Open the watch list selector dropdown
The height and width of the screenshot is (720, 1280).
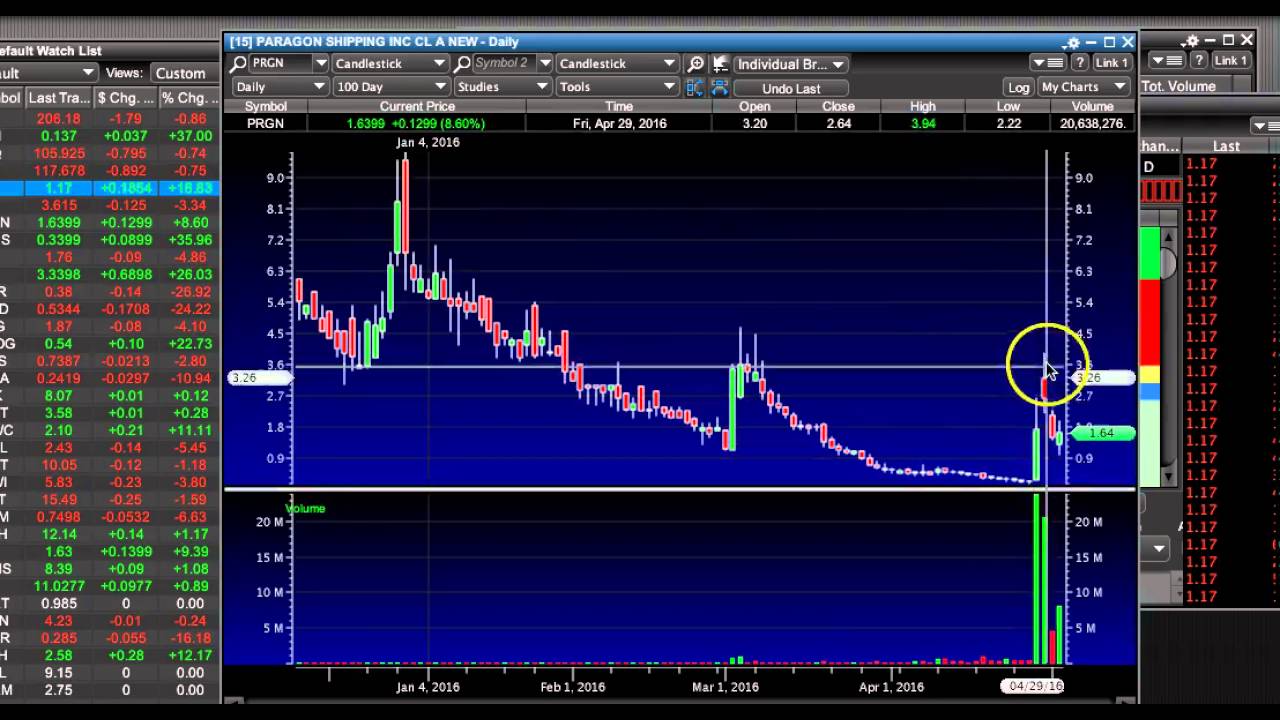(48, 73)
